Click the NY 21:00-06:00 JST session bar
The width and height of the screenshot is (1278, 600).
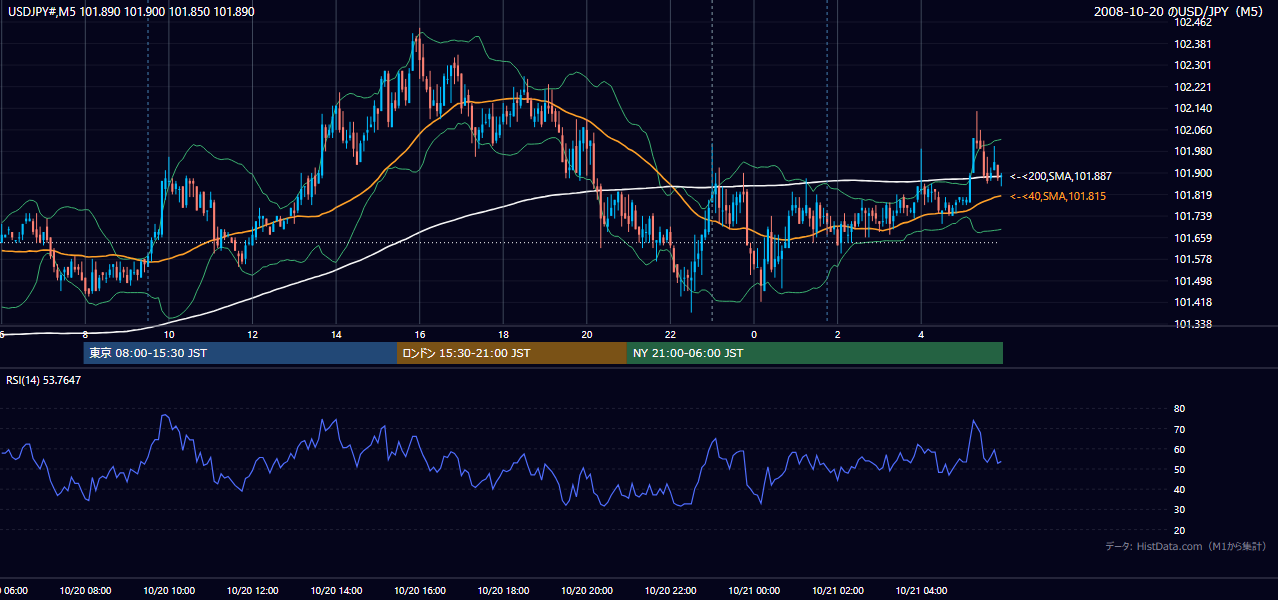coord(815,353)
